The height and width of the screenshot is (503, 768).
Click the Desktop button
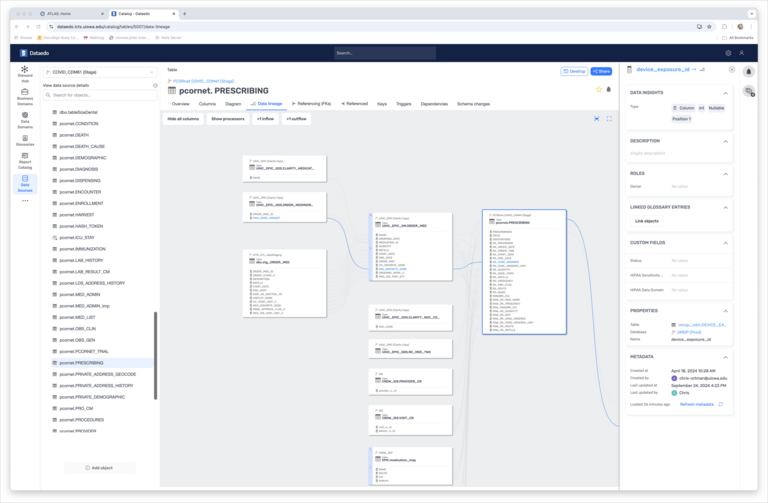click(574, 72)
